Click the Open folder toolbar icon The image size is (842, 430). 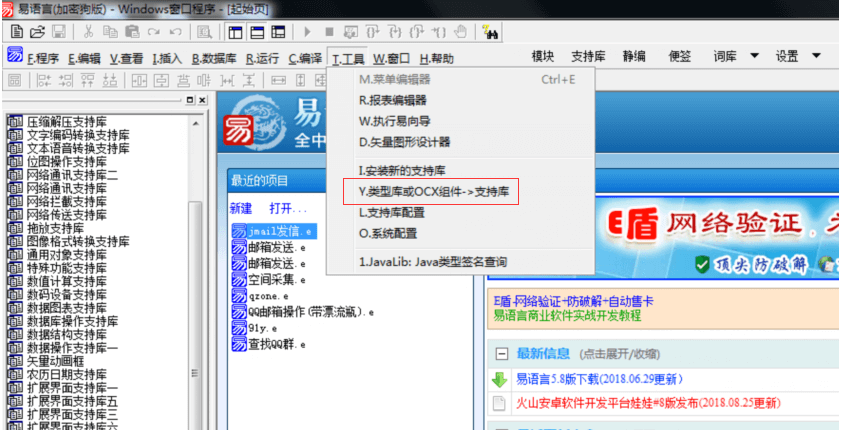pos(38,32)
